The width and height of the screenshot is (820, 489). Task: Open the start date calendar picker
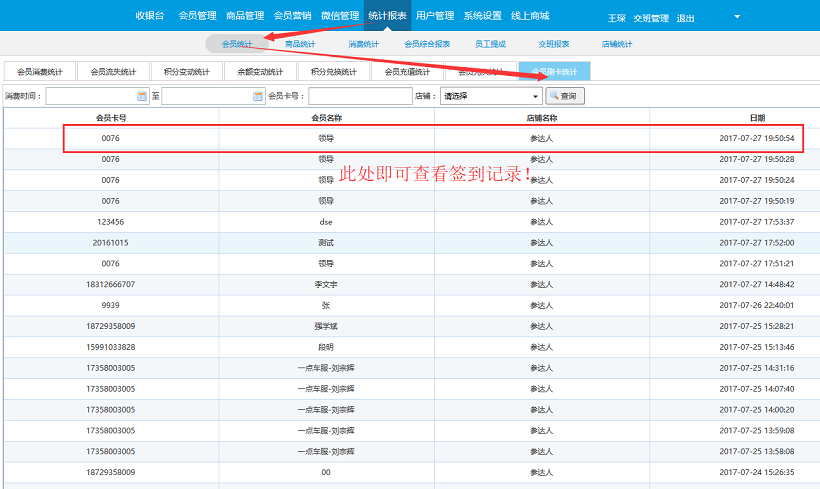pyautogui.click(x=142, y=96)
